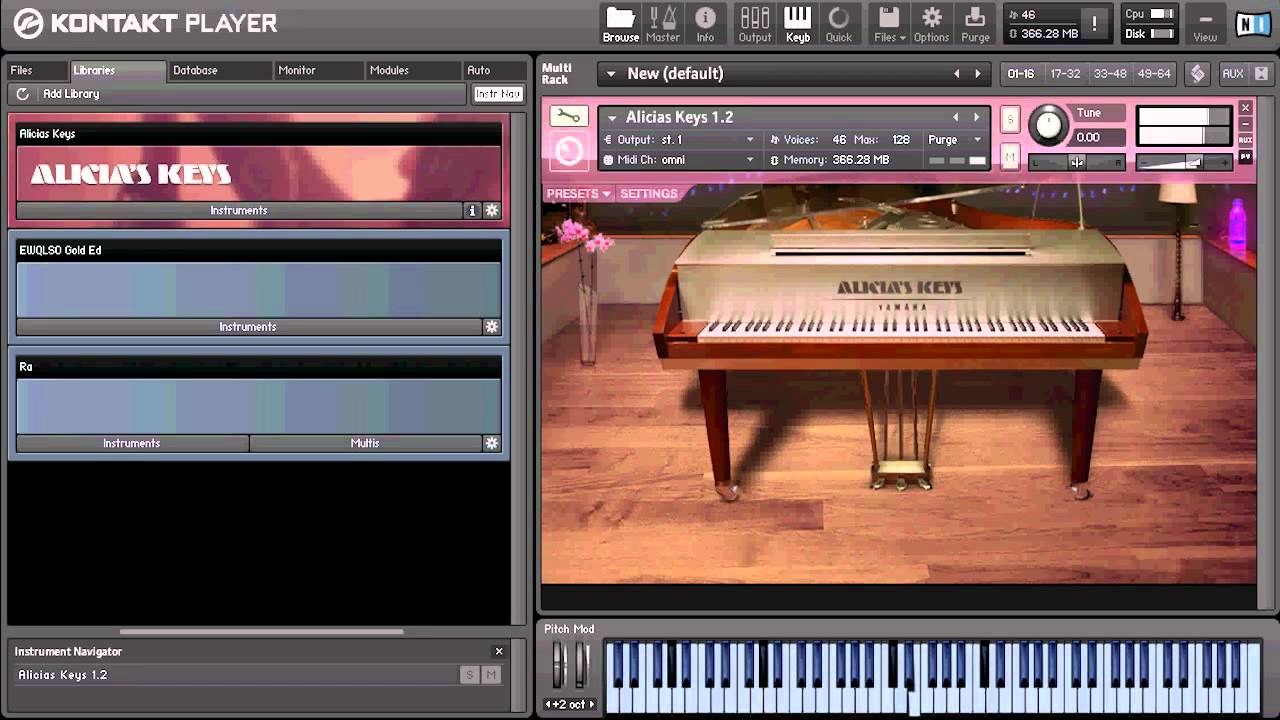Open Ra library Instruments

click(132, 443)
